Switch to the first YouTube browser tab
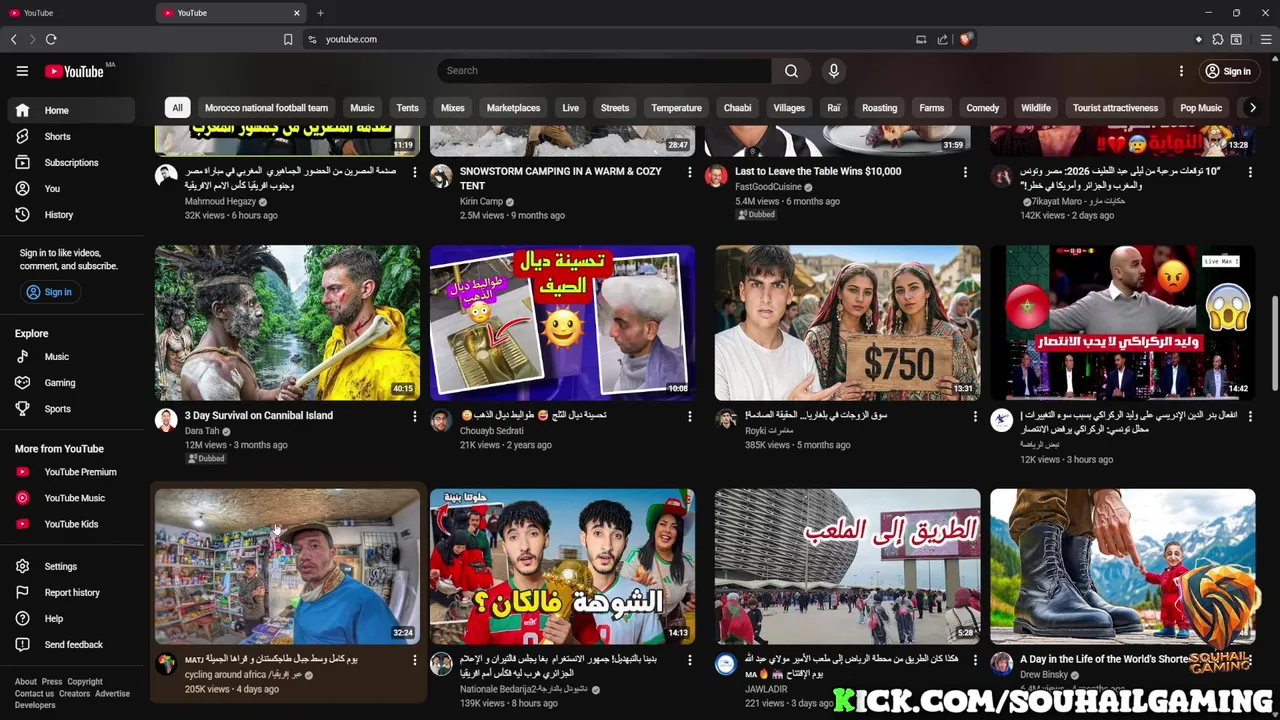1280x720 pixels. coord(76,13)
